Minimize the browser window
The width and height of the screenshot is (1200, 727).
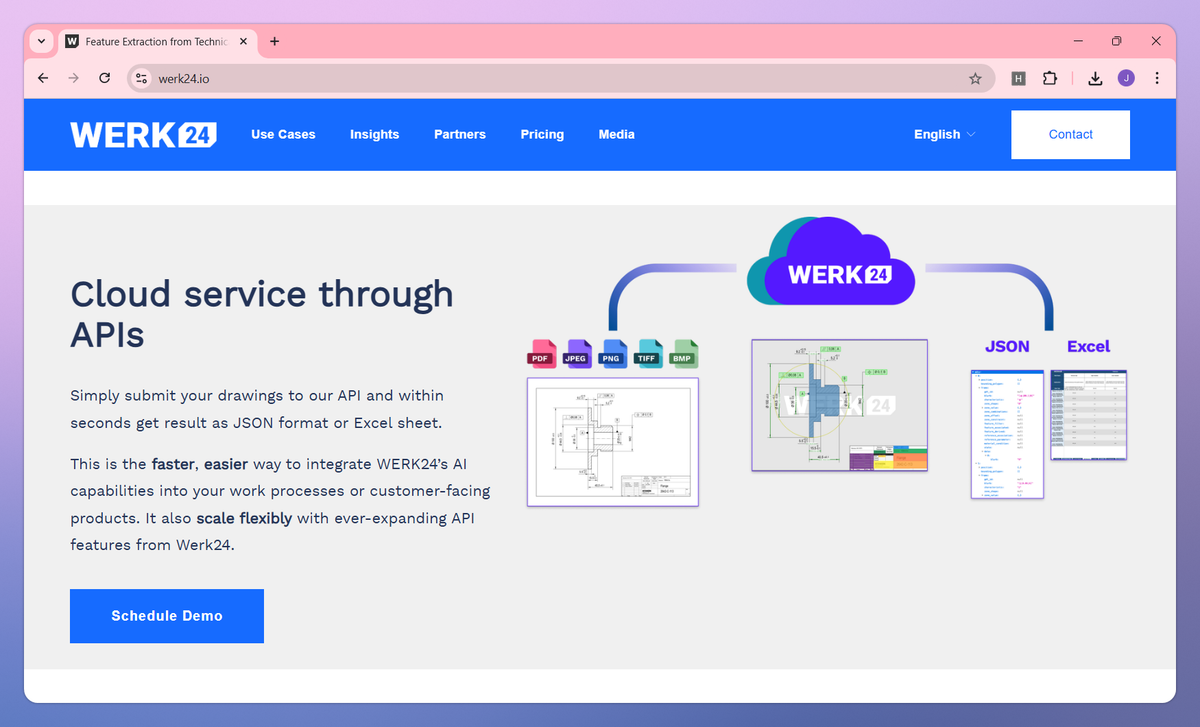coord(1079,41)
